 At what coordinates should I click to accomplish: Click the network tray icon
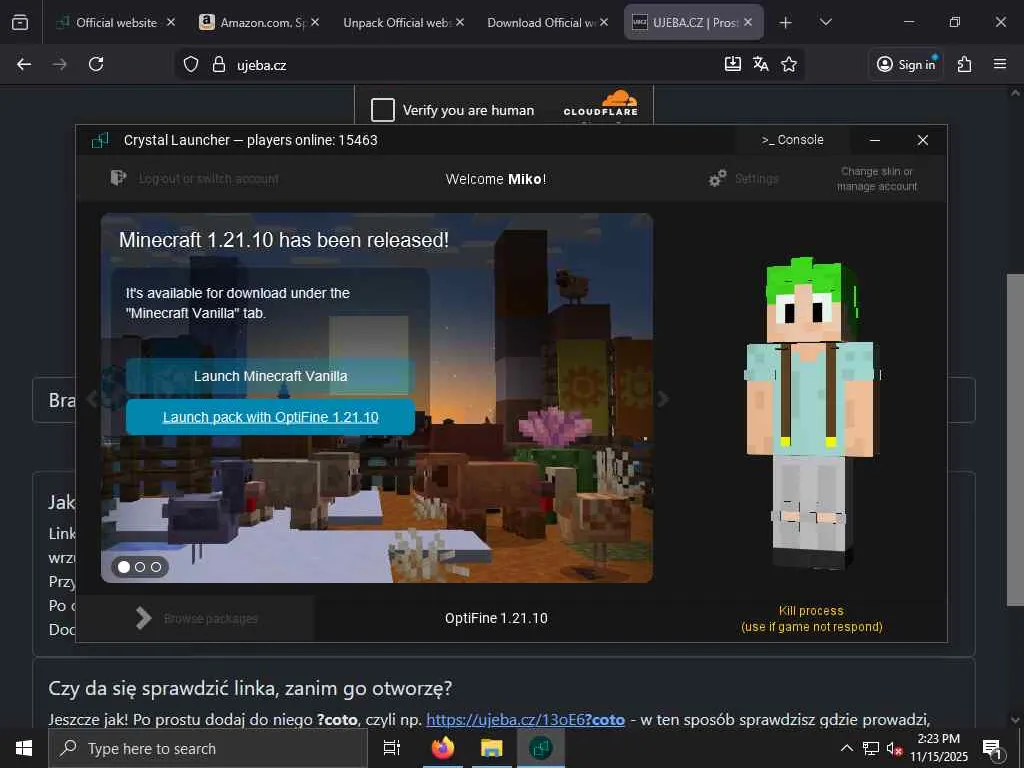(x=871, y=748)
